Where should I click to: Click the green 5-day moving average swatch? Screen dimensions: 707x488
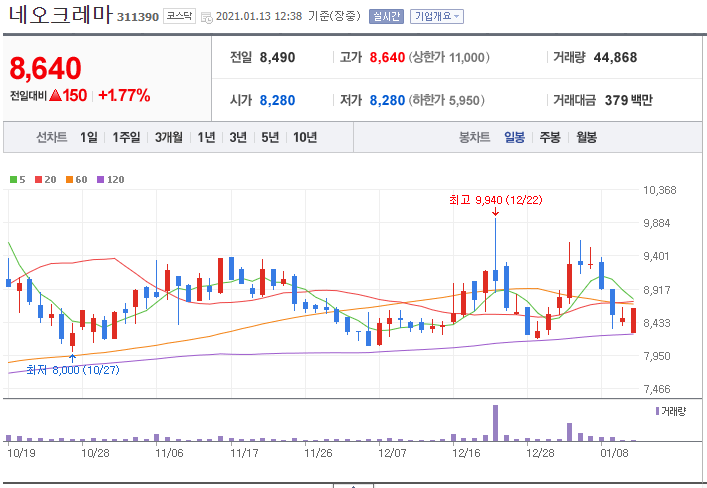click(x=14, y=180)
